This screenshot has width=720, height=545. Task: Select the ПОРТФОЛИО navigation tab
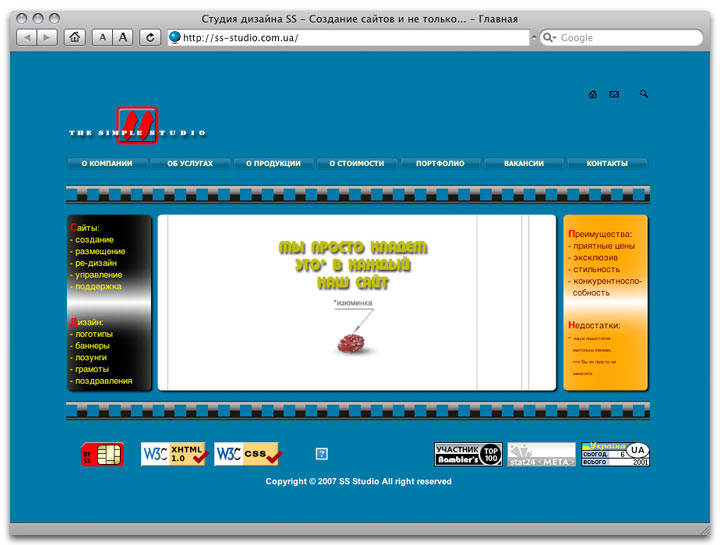[440, 164]
